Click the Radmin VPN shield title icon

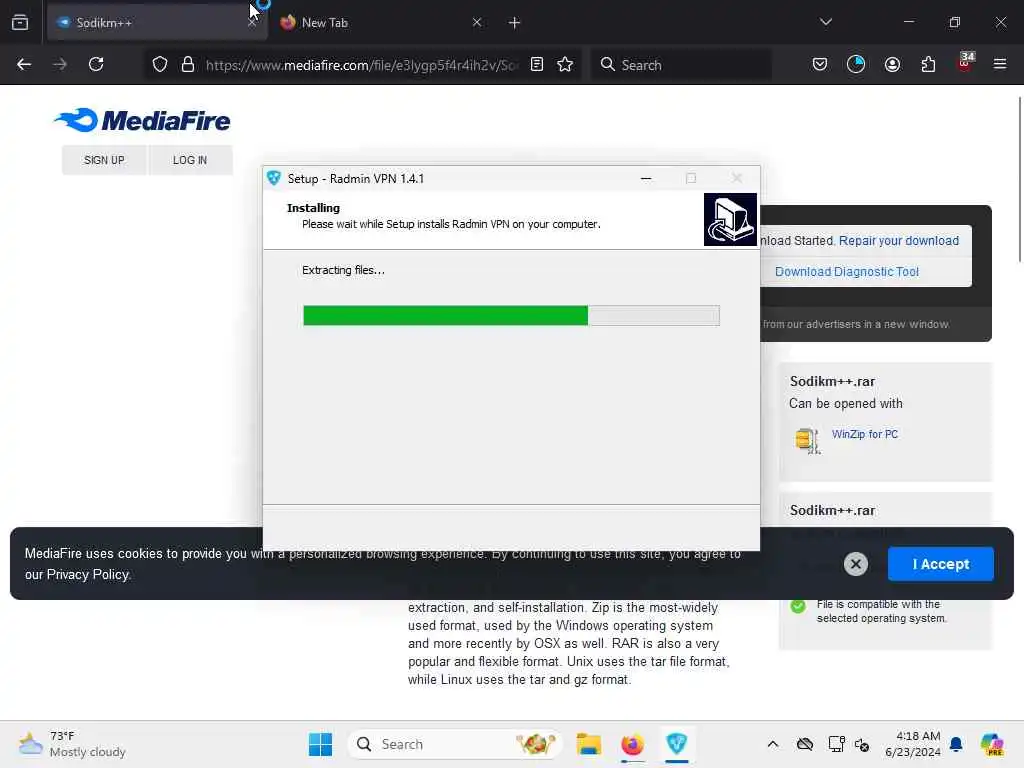click(x=274, y=178)
